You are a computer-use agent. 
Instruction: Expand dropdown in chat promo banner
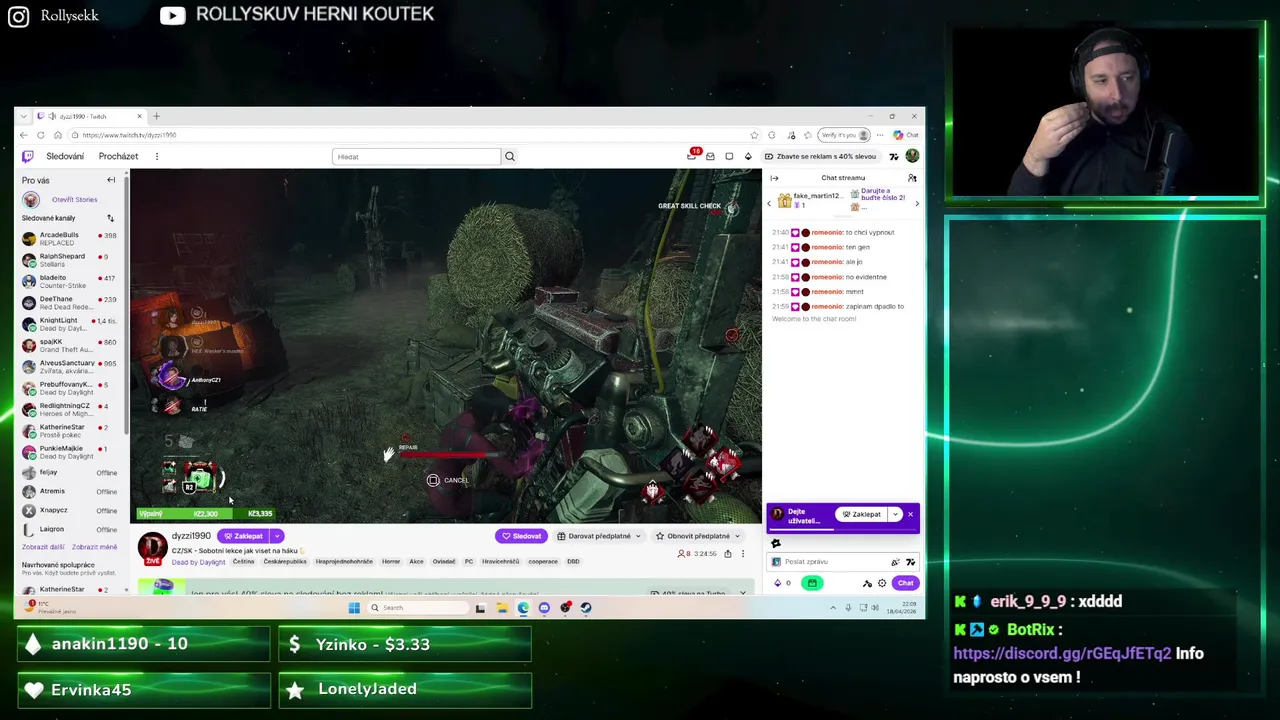(896, 514)
